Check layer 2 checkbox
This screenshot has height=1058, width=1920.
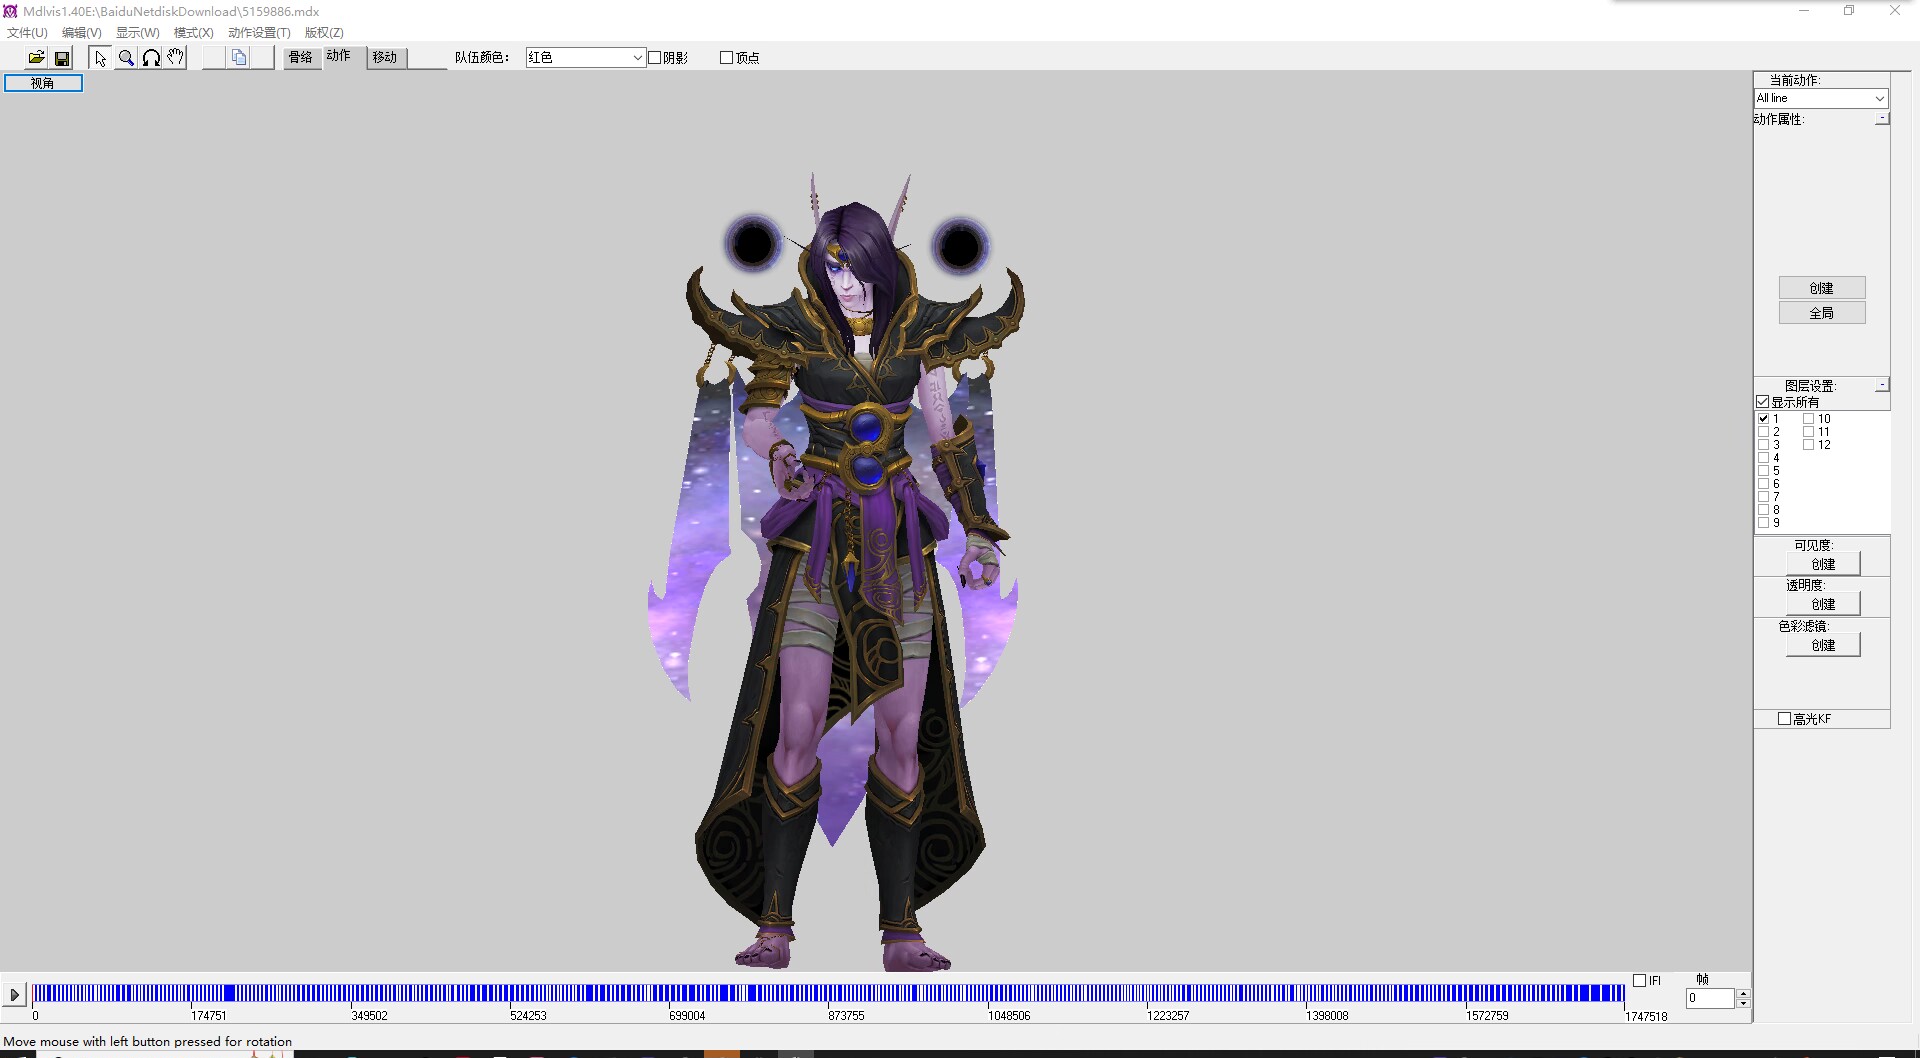[1764, 432]
